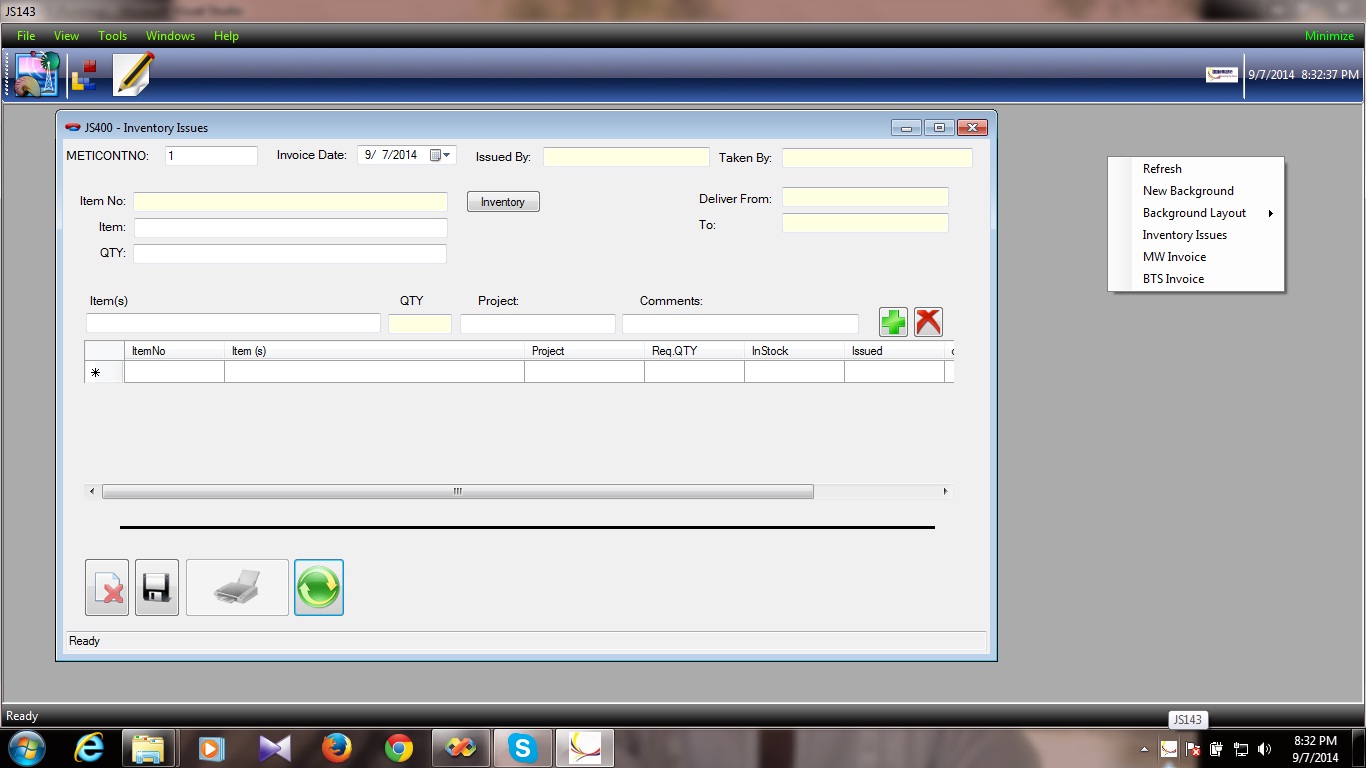
Task: Click the Item No input field
Action: tap(290, 202)
